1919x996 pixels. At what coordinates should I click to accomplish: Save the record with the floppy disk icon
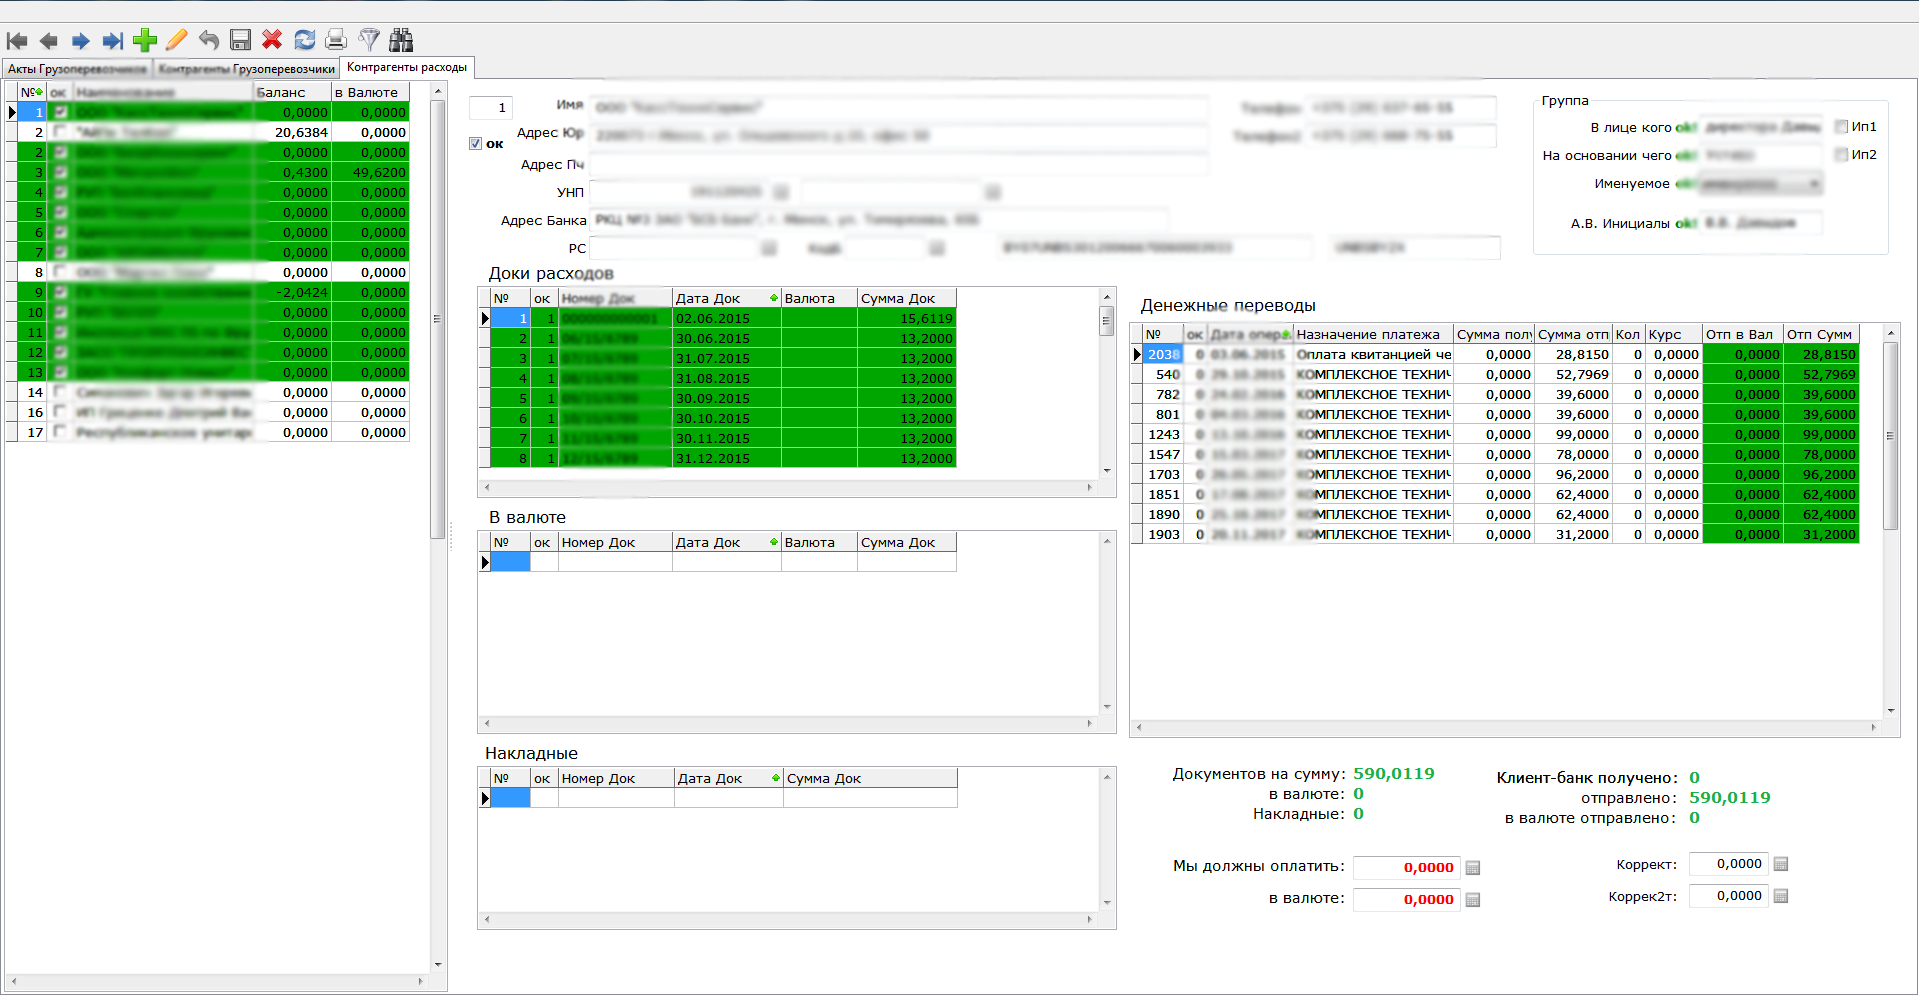pos(240,40)
